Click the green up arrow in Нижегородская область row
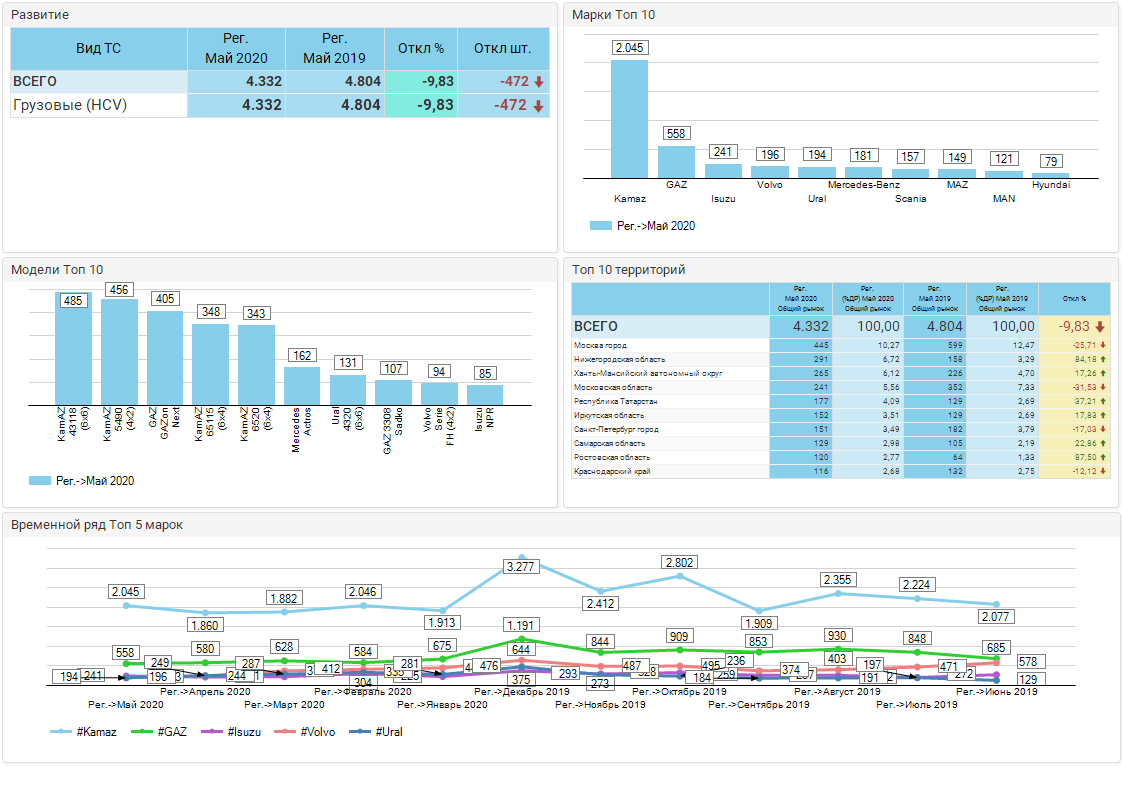This screenshot has width=1122, height=793. [1103, 359]
